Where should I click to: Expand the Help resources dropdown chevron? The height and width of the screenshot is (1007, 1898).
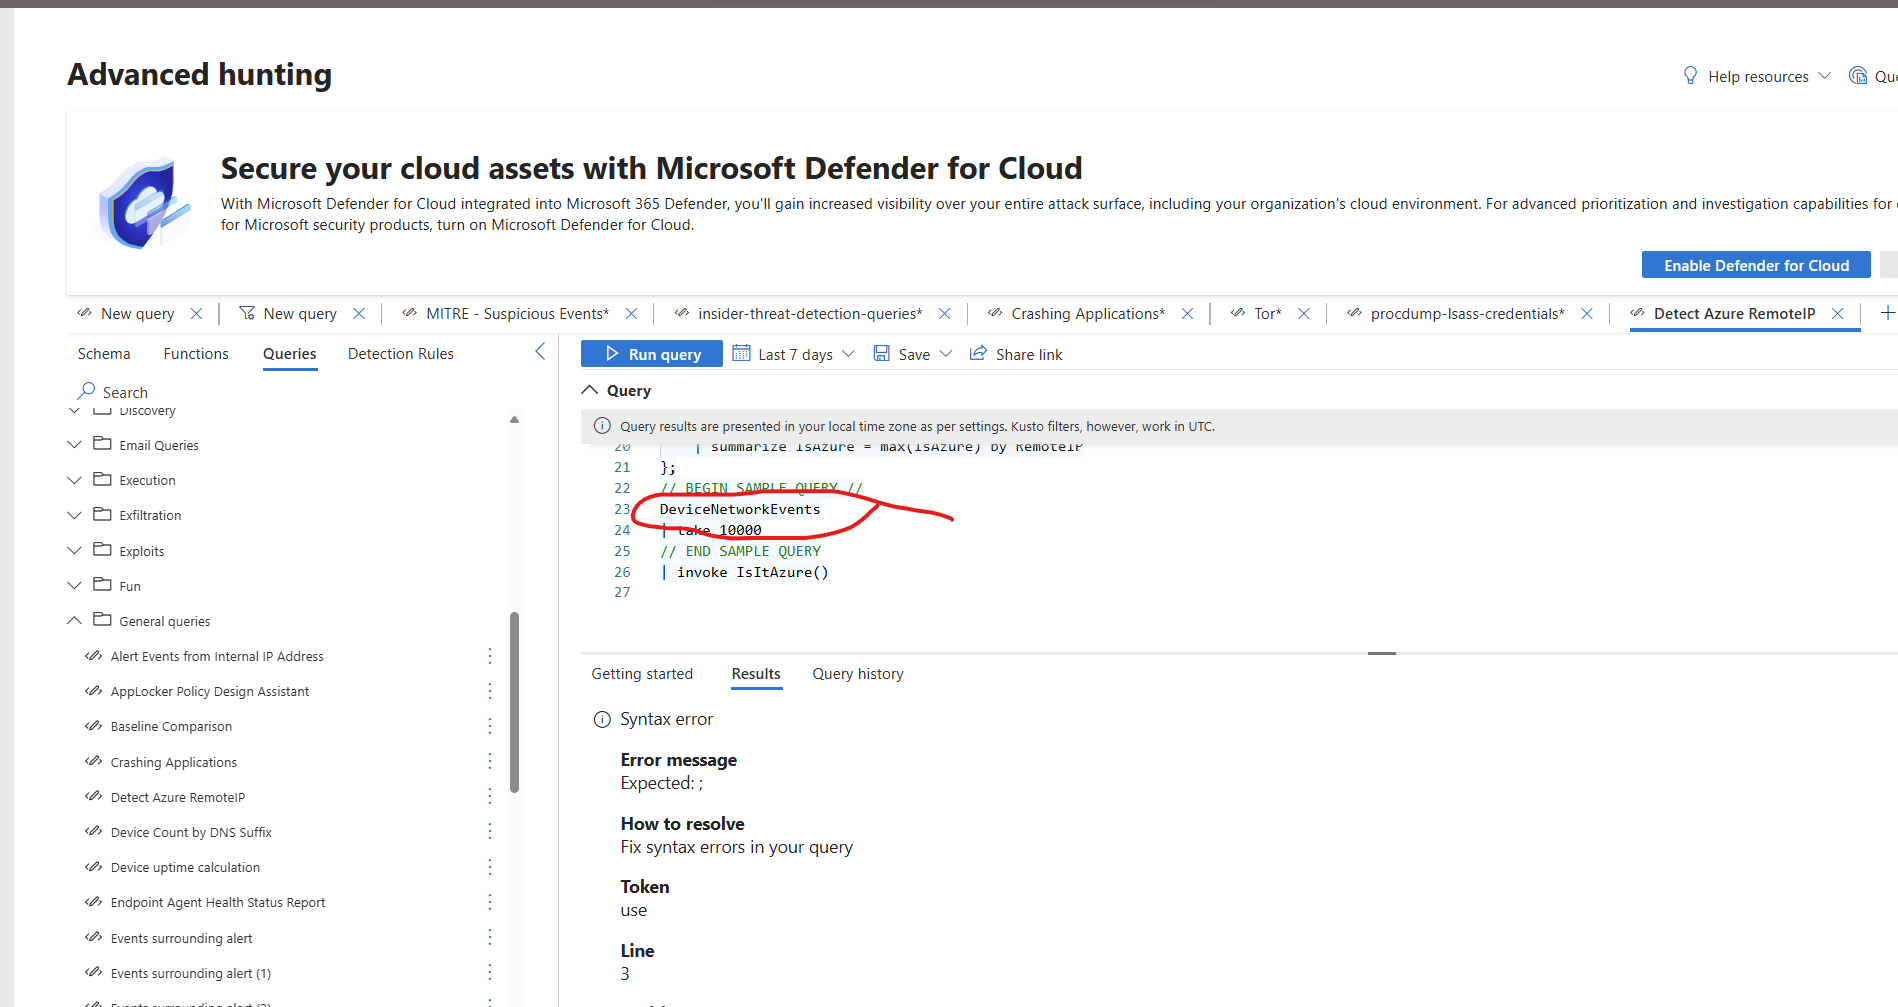[x=1824, y=76]
